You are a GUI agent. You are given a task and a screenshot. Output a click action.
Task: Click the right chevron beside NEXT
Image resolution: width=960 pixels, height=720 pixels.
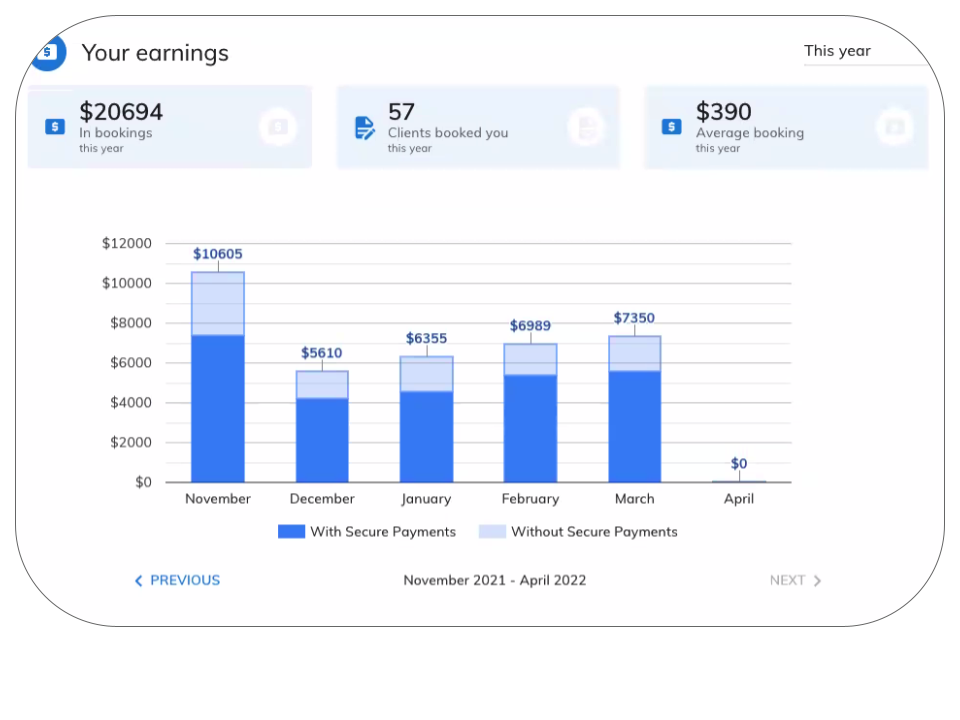point(816,580)
